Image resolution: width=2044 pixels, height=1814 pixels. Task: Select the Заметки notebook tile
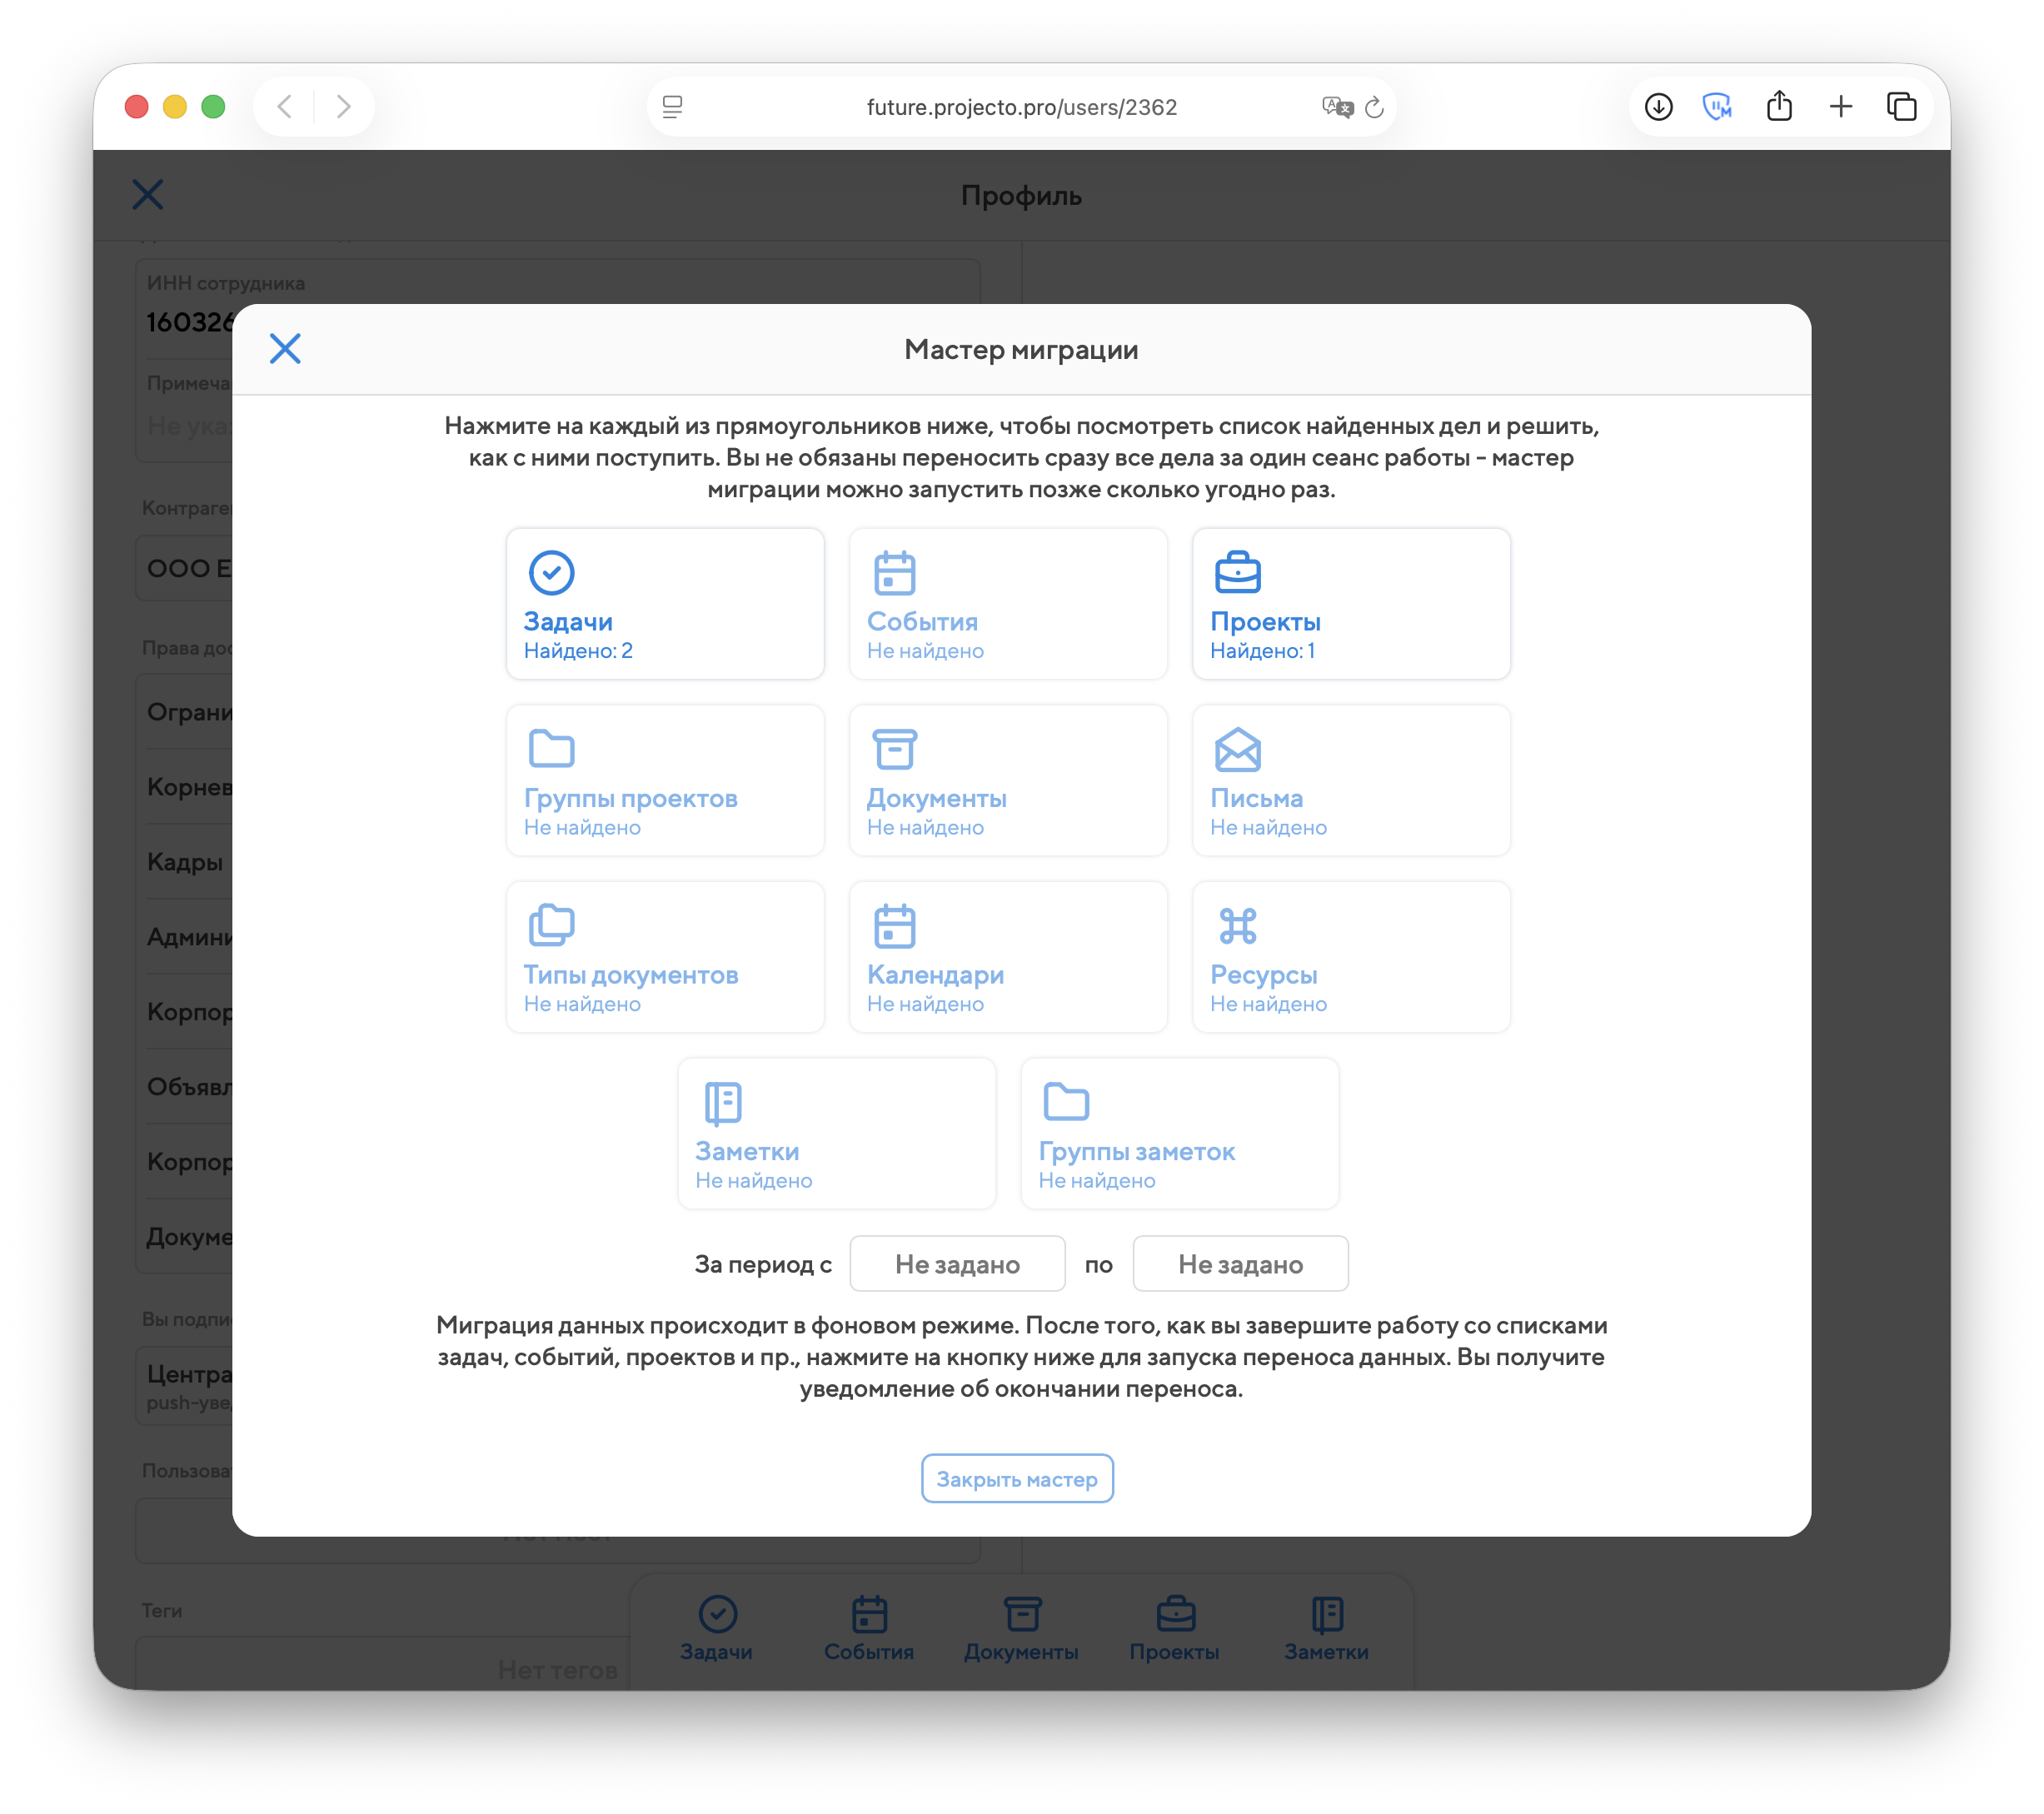click(x=836, y=1134)
